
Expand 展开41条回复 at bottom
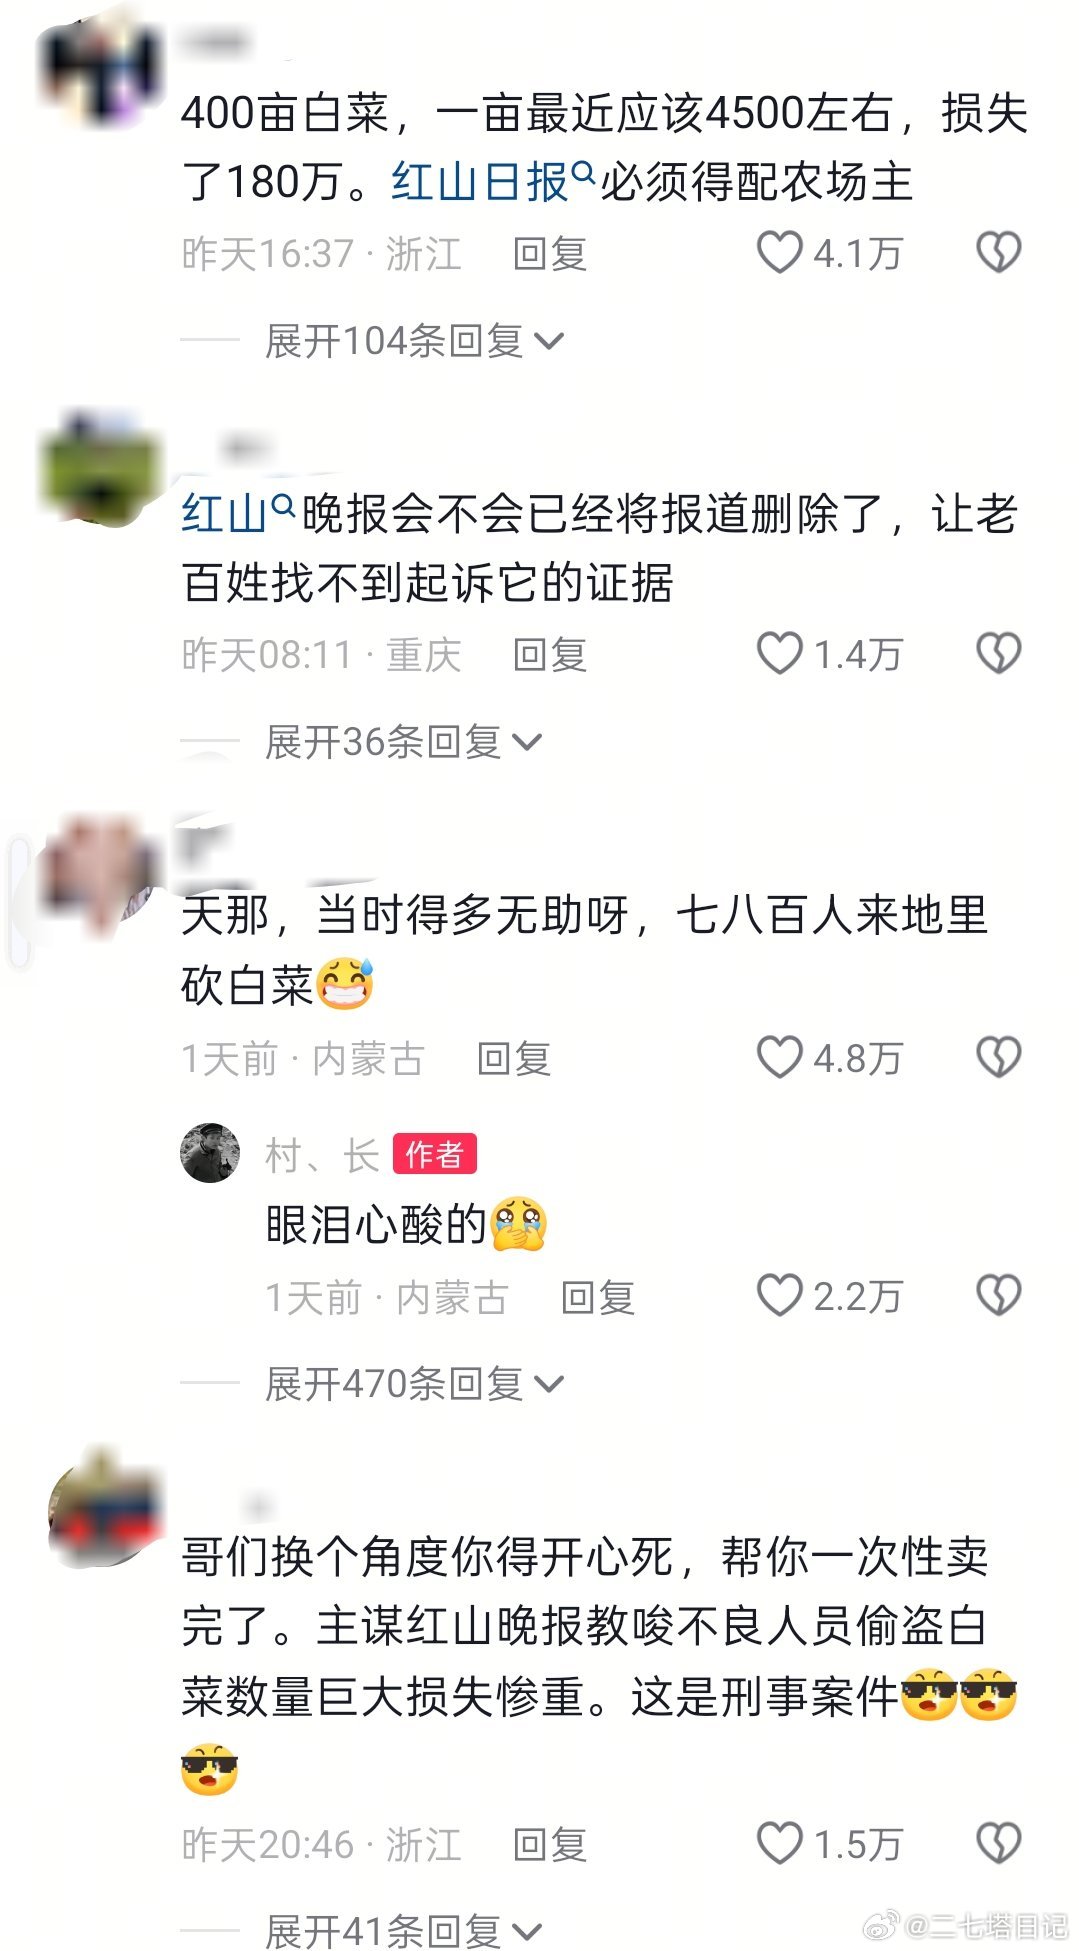403,1931
